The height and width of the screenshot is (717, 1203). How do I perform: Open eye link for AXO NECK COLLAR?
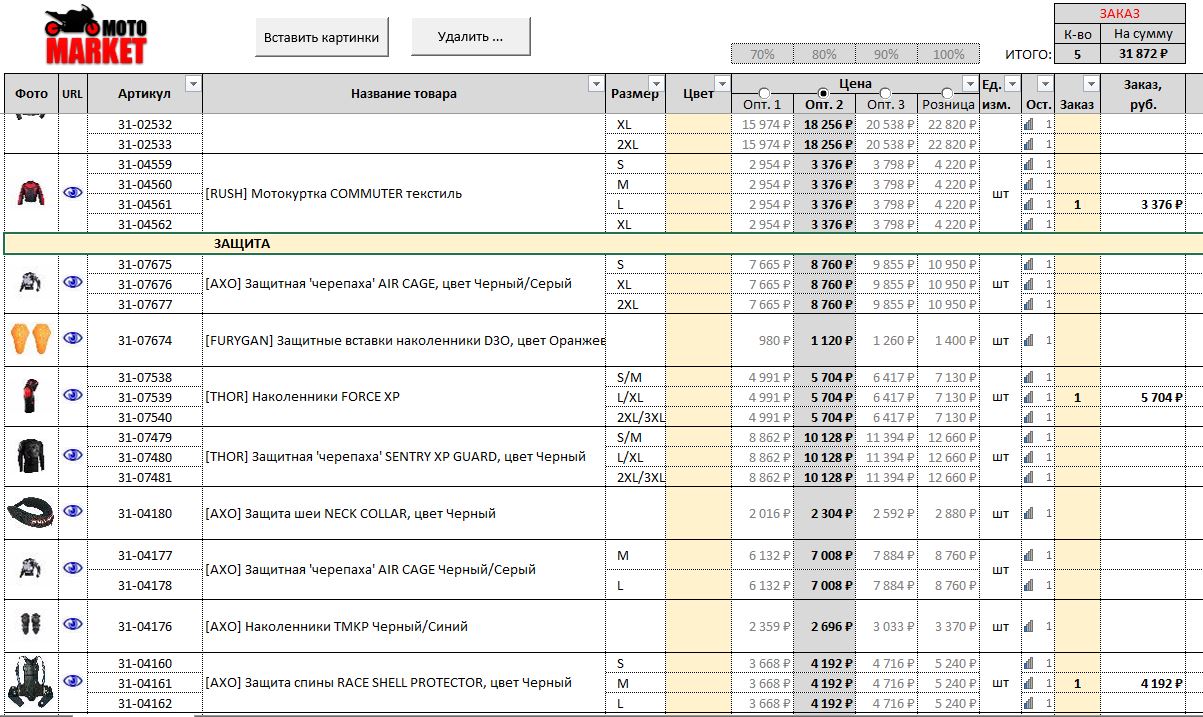click(x=72, y=511)
